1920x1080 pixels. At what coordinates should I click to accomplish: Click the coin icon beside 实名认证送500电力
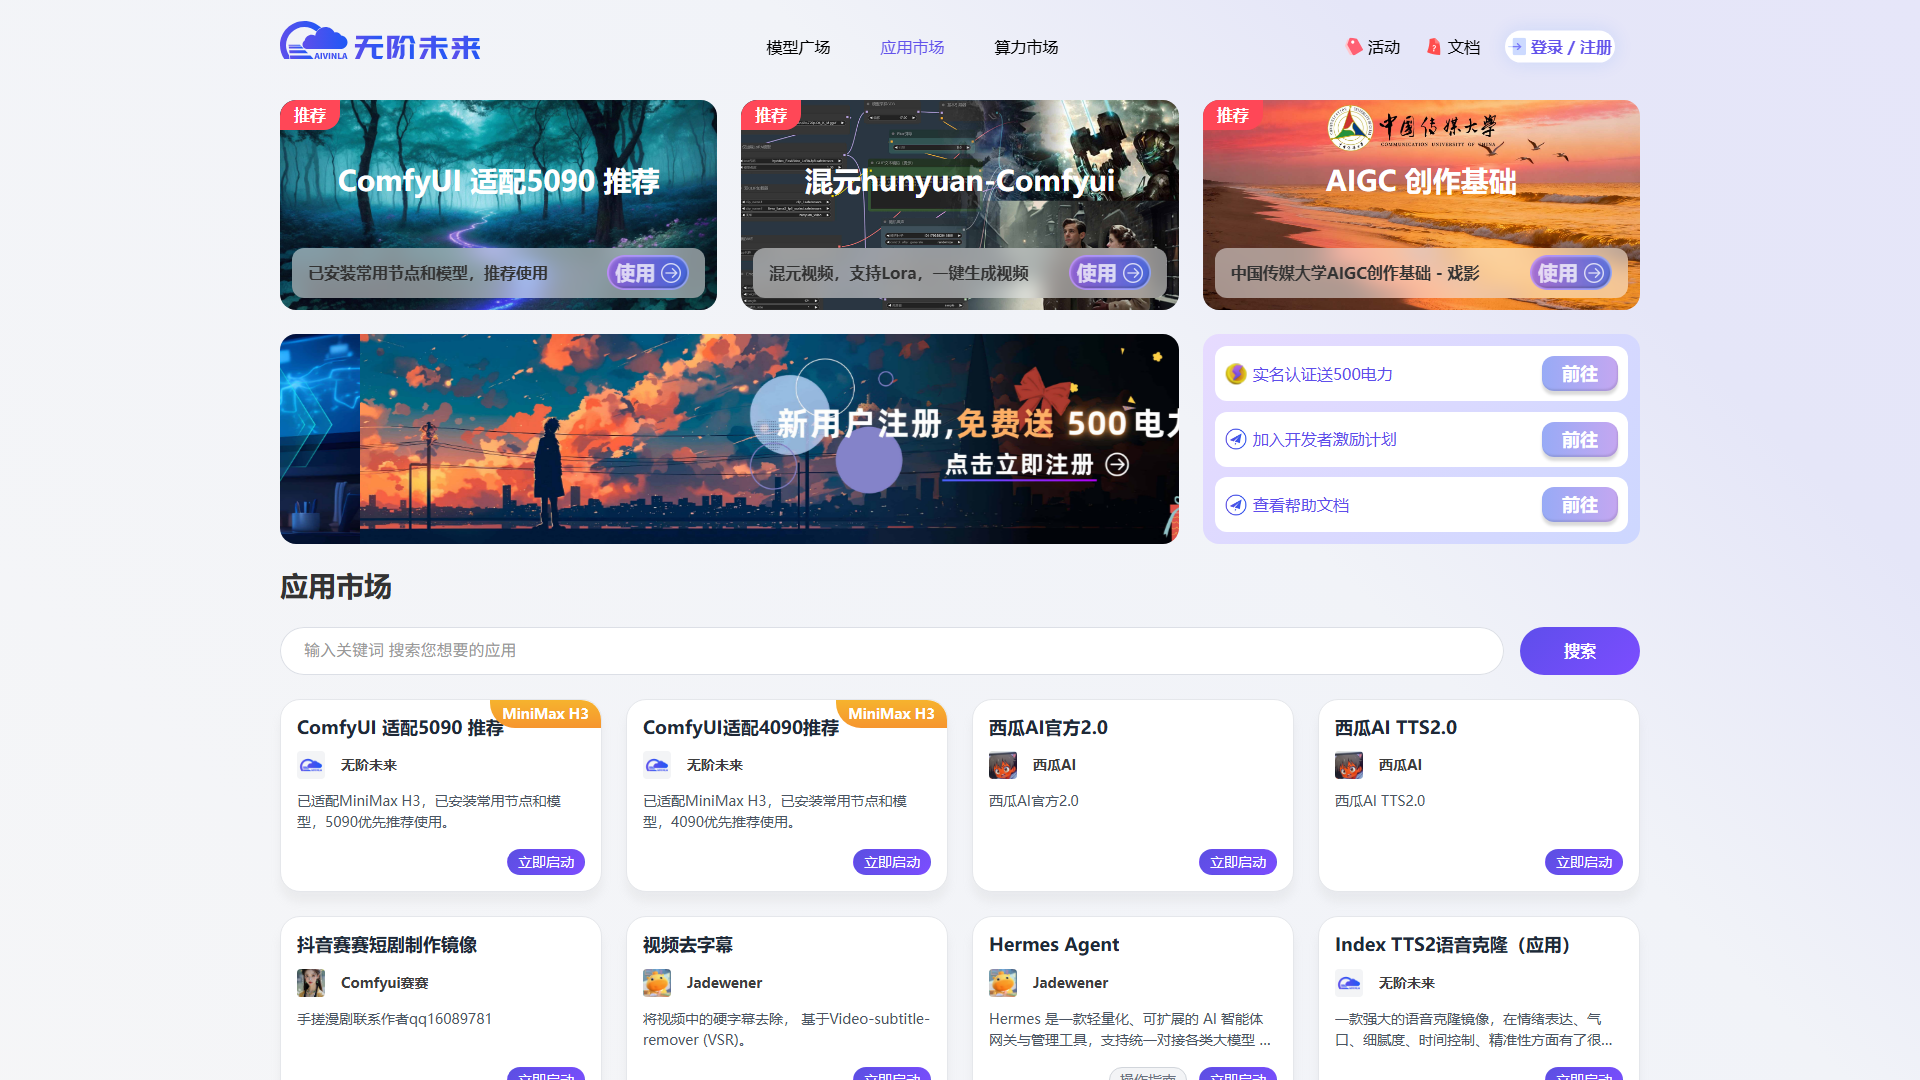(x=1236, y=374)
